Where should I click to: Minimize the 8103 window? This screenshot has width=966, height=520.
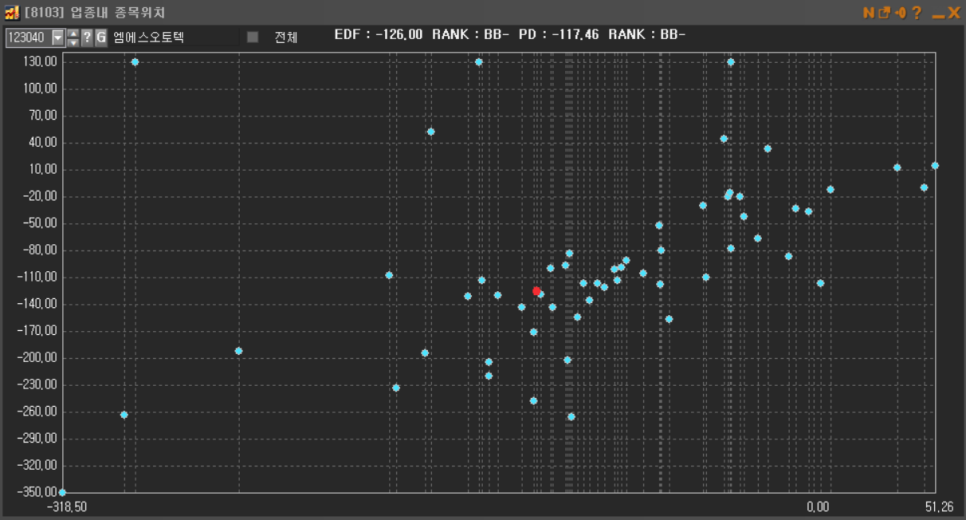(x=938, y=16)
